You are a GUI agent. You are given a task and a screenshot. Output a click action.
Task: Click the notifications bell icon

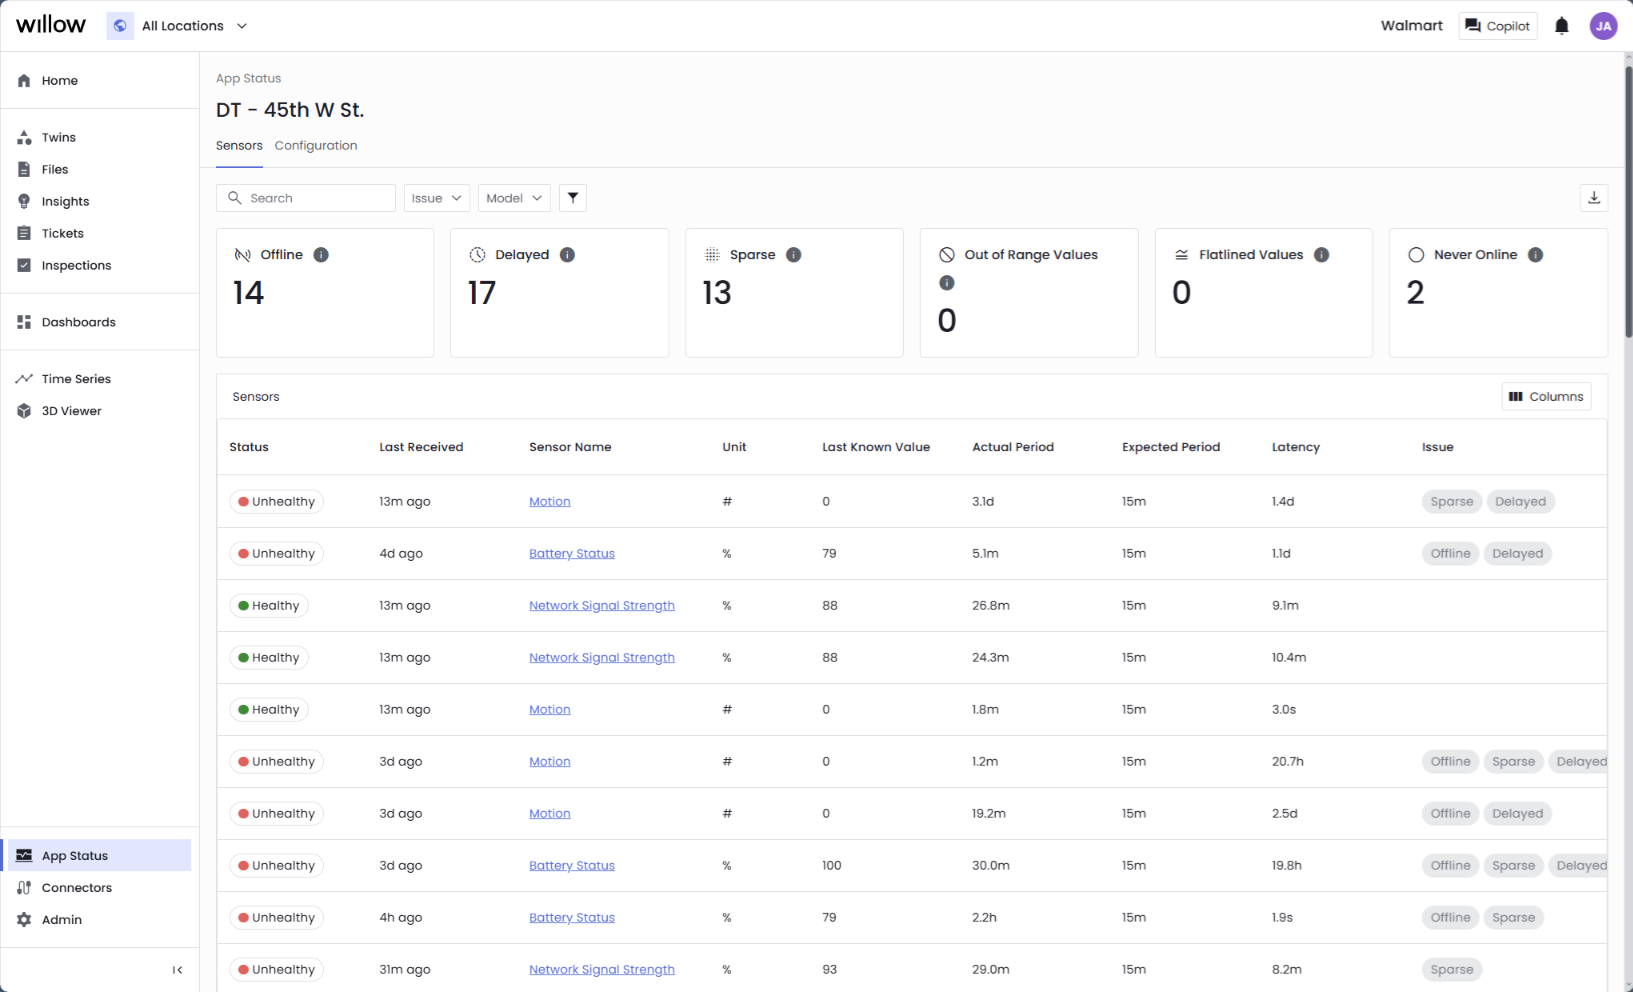pyautogui.click(x=1561, y=25)
